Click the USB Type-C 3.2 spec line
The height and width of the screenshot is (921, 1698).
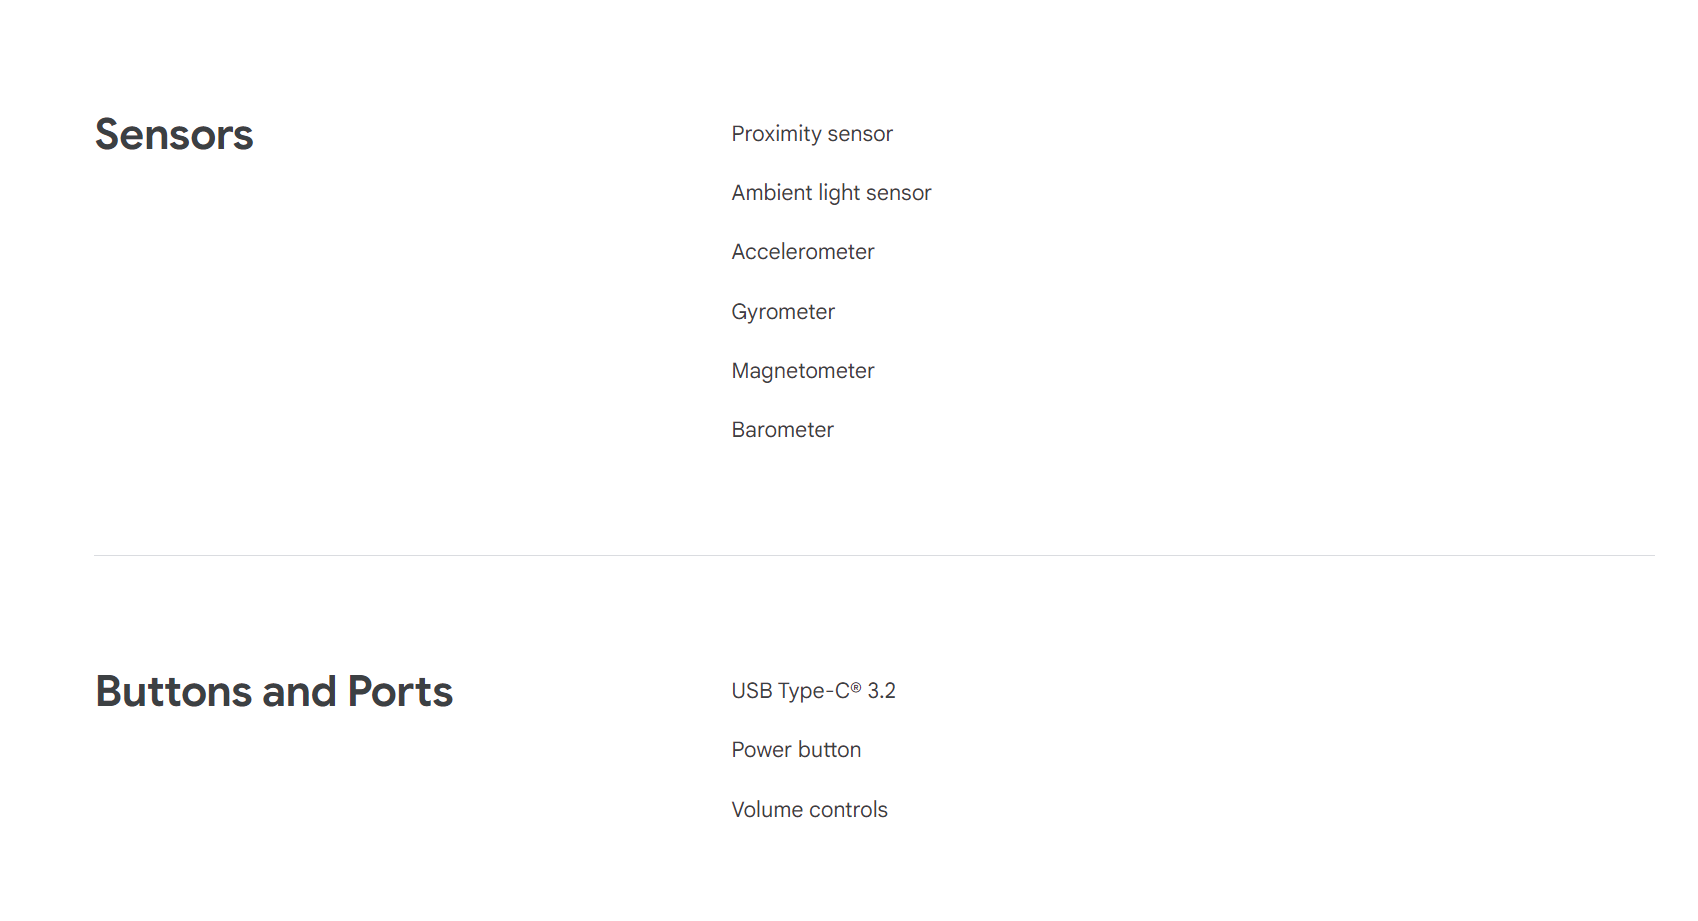coord(813,691)
